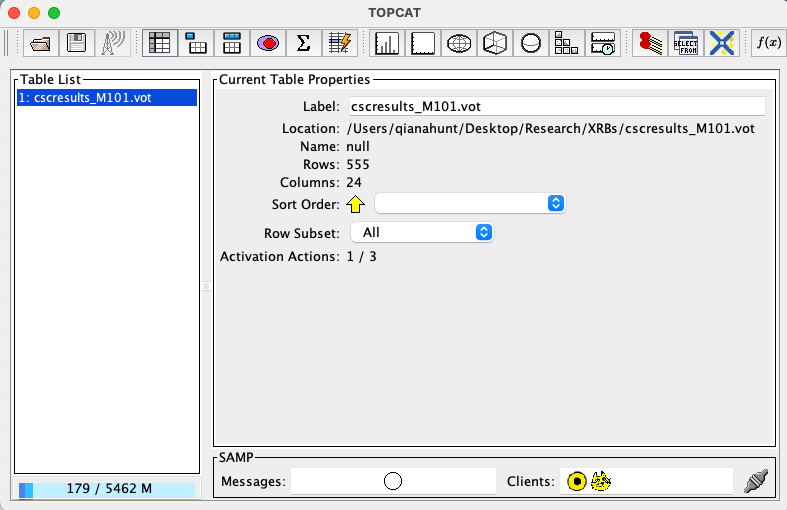Open the sphere plot icon

point(531,44)
